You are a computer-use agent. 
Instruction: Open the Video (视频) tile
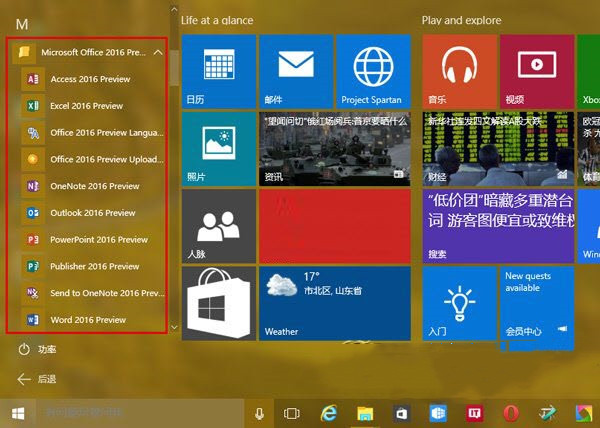(x=537, y=72)
